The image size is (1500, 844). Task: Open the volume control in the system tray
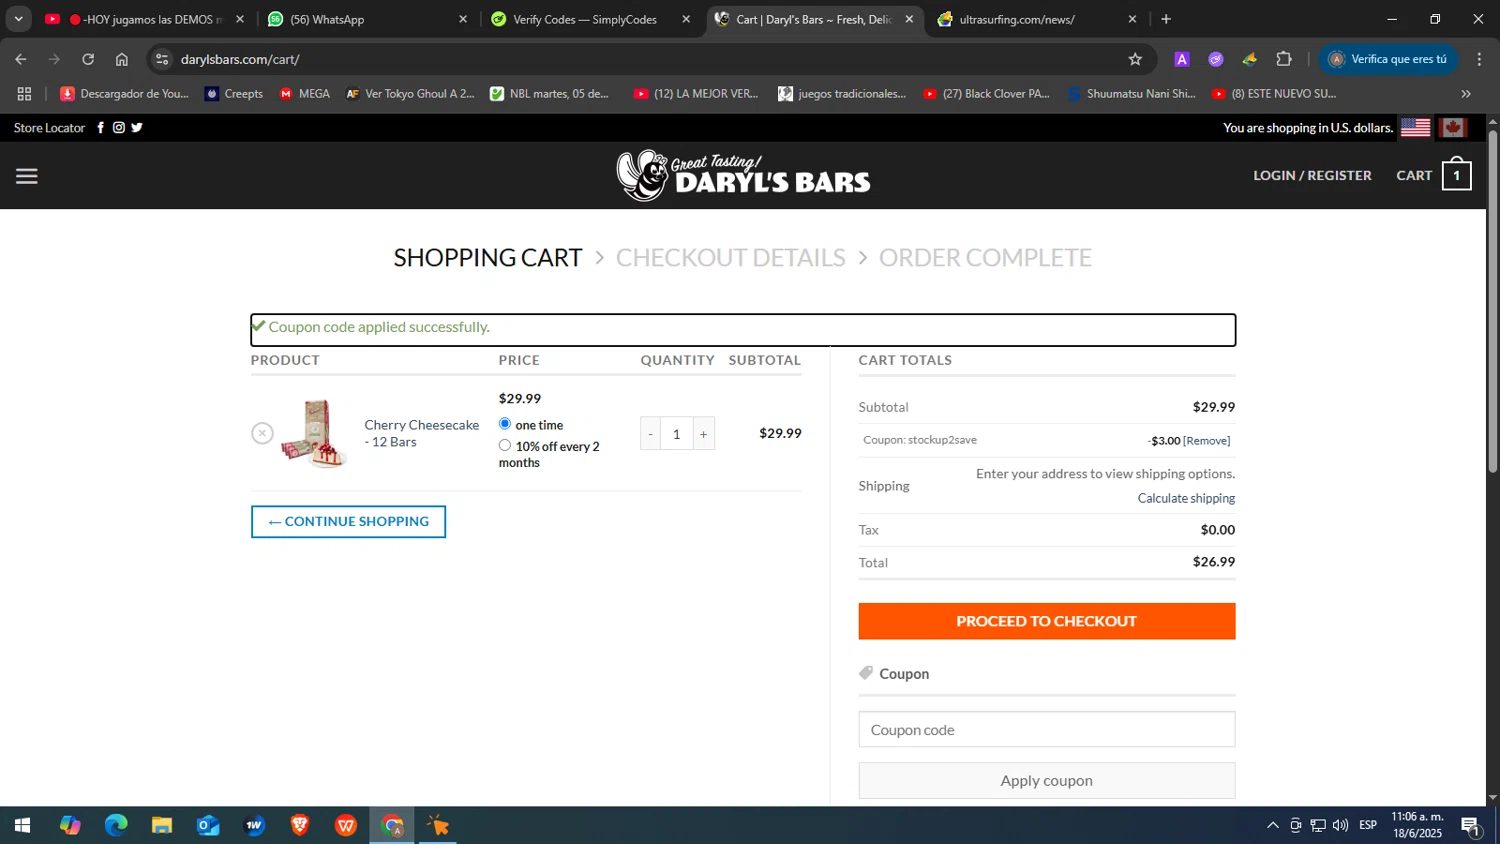1340,826
